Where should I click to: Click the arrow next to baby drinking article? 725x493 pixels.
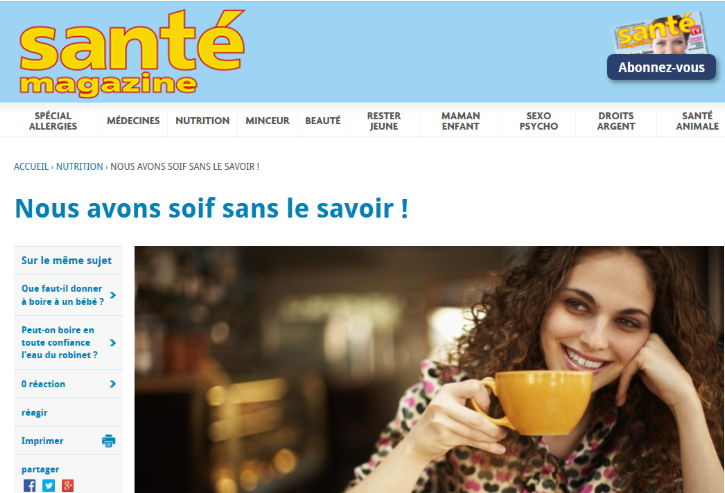(112, 295)
